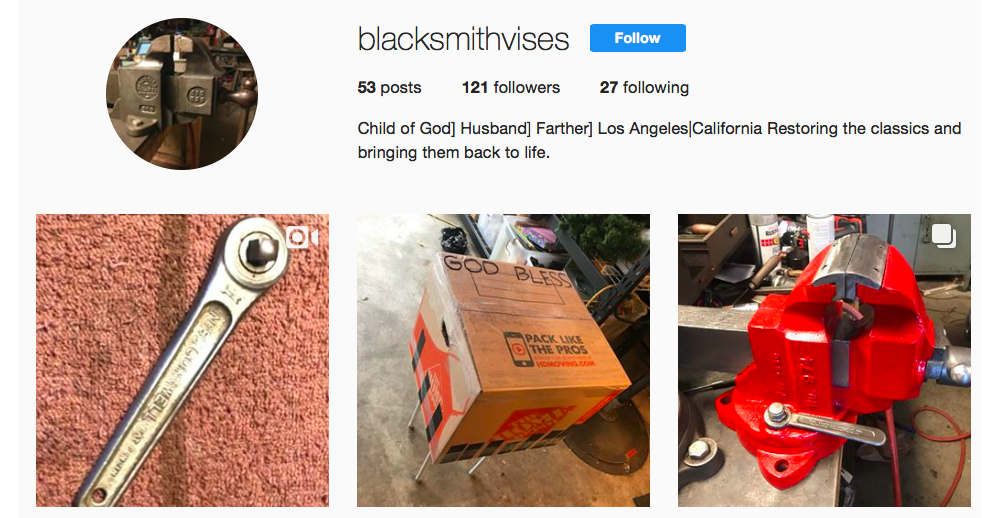1000x518 pixels.
Task: Click the ratchet head in wrench photo
Action: (258, 249)
